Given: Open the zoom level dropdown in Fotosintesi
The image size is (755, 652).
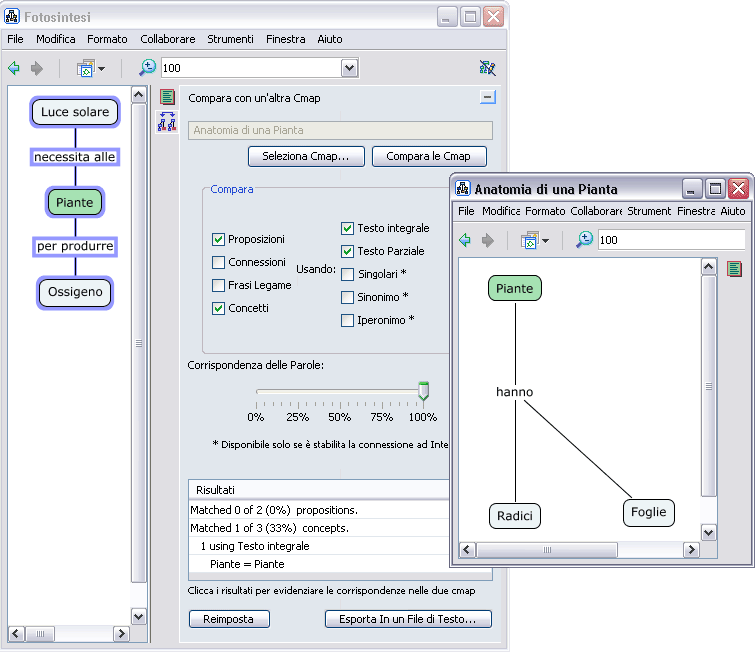Looking at the screenshot, I should pos(349,68).
